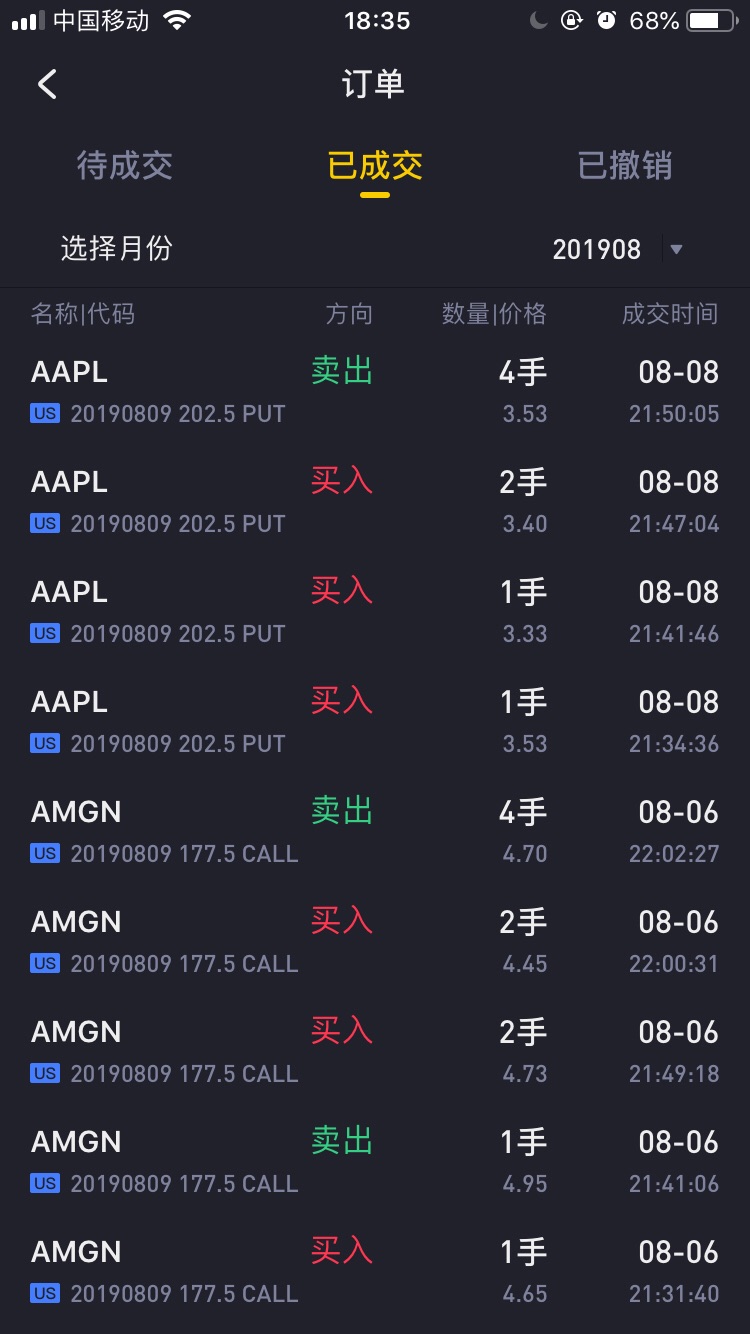Tap US badge on AMGN 22:02:27 order
This screenshot has width=750, height=1334.
click(x=45, y=853)
